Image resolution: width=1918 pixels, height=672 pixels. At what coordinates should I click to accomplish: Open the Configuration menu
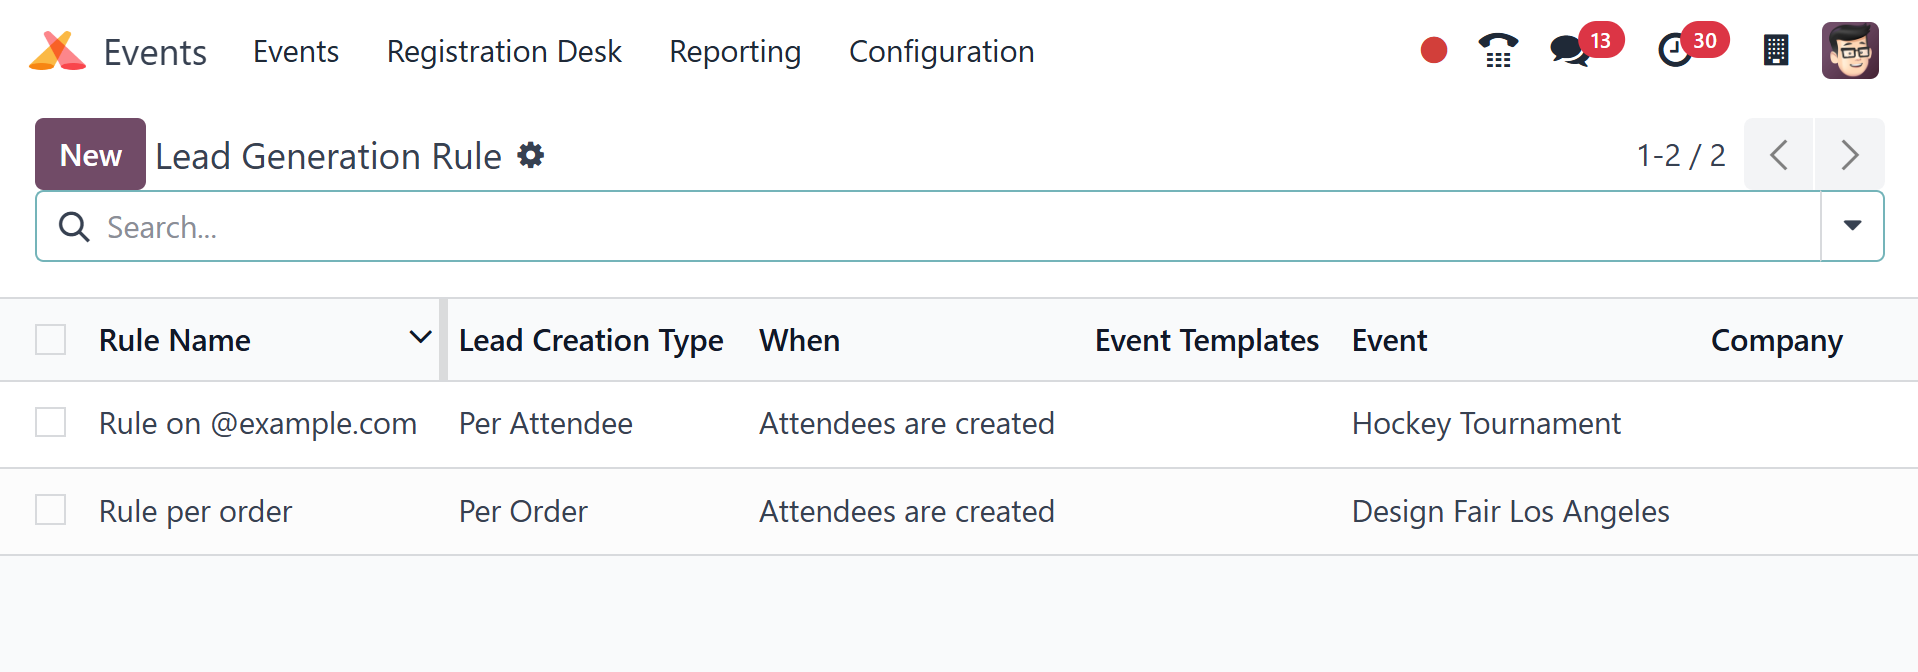pos(941,51)
